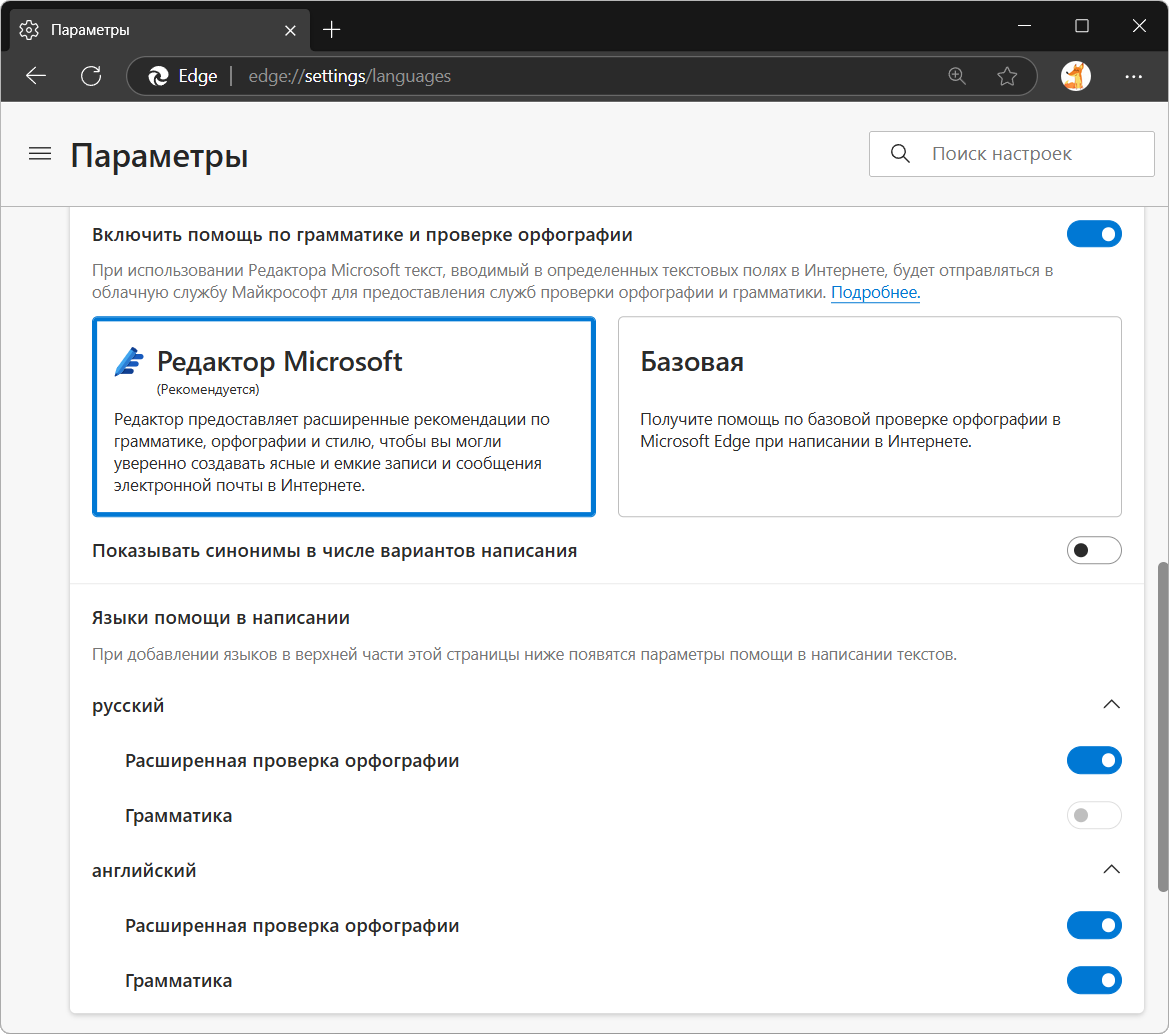Reload the page with the refresh icon
The height and width of the screenshot is (1034, 1169).
pos(91,76)
